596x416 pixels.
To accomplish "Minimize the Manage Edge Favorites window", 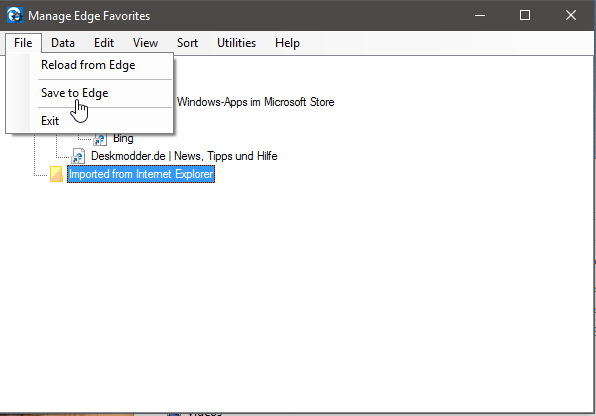I will click(x=480, y=15).
